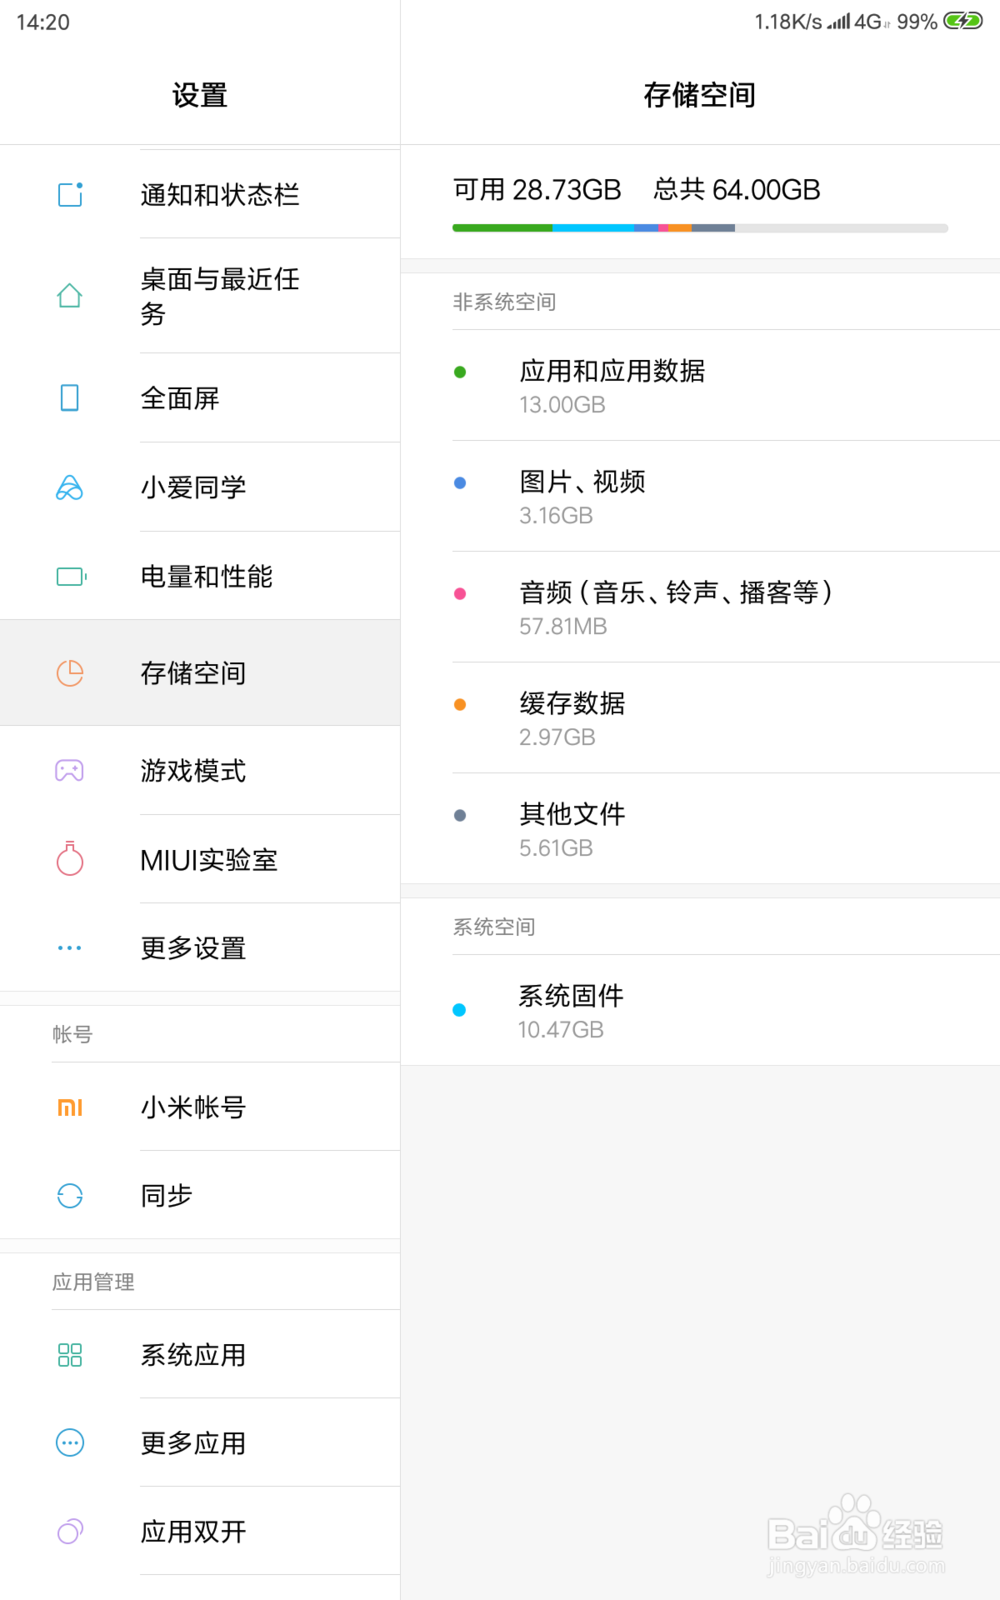Viewport: 1000px width, 1600px height.
Task: Click the storage usage color bar
Action: (700, 228)
